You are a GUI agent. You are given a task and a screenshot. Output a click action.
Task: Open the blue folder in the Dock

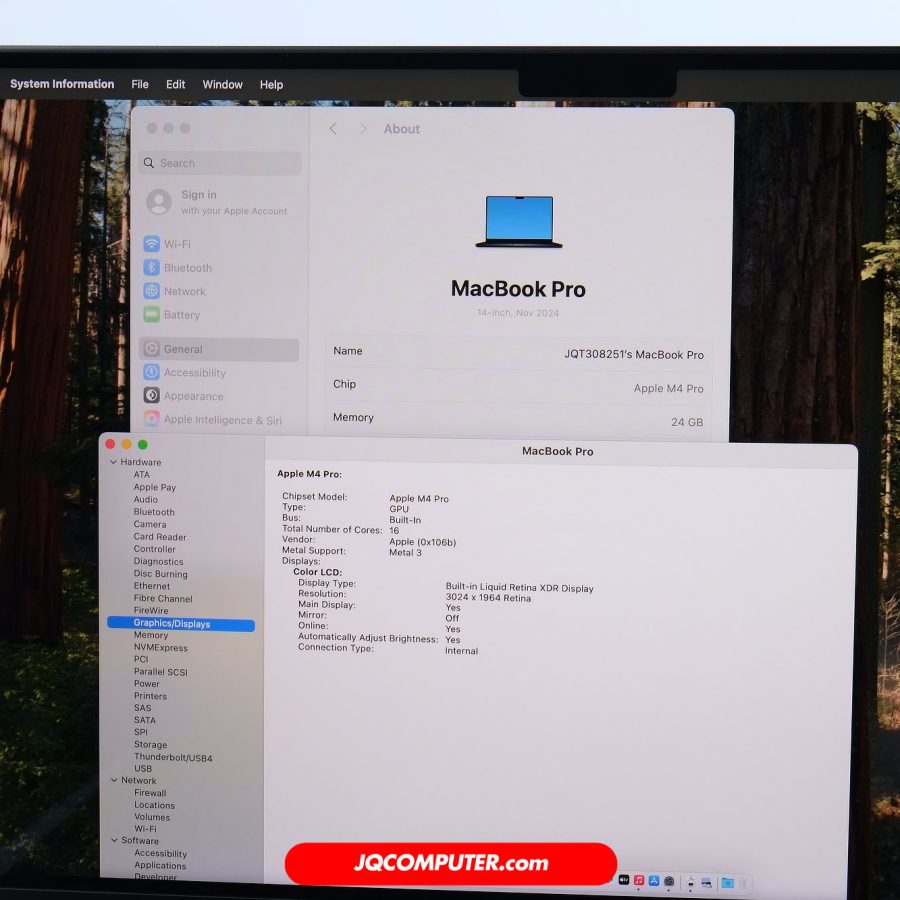[728, 883]
